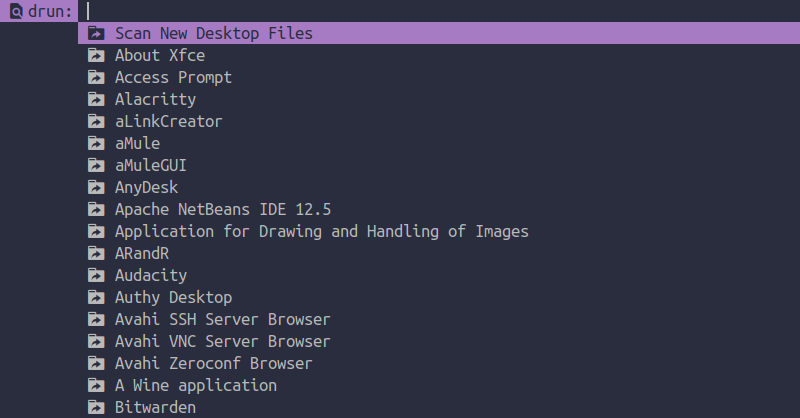Click the icon beside Authy Desktop
The height and width of the screenshot is (418, 800).
pyautogui.click(x=96, y=297)
